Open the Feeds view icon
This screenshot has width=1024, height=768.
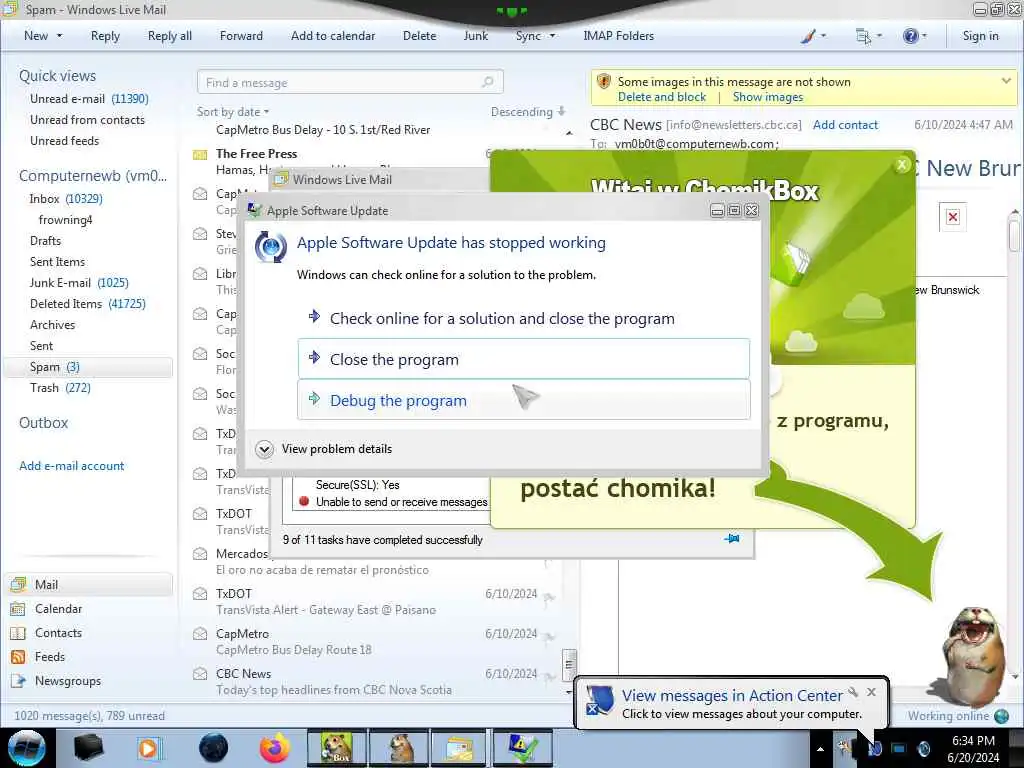click(18, 657)
